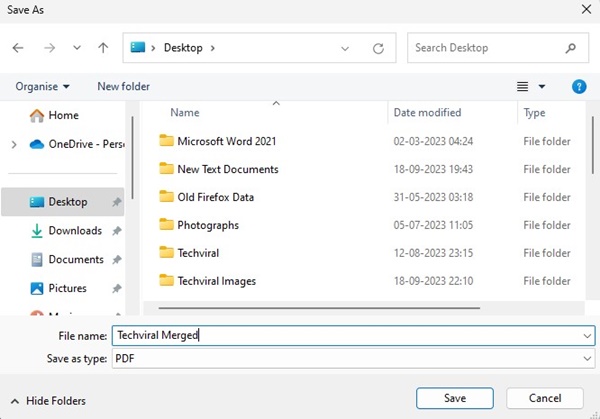Click the New Text Documents folder icon
Screen dimensions: 600x419
point(166,168)
